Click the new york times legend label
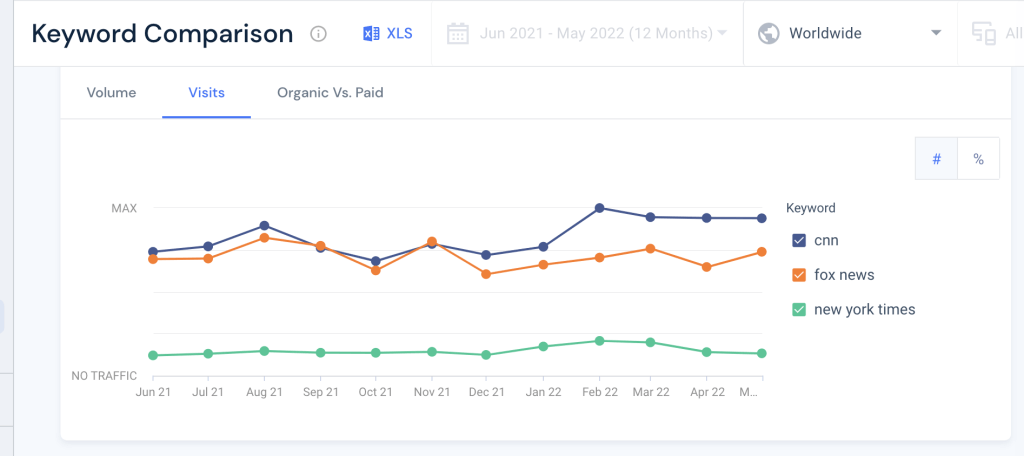This screenshot has height=456, width=1024. 865,310
